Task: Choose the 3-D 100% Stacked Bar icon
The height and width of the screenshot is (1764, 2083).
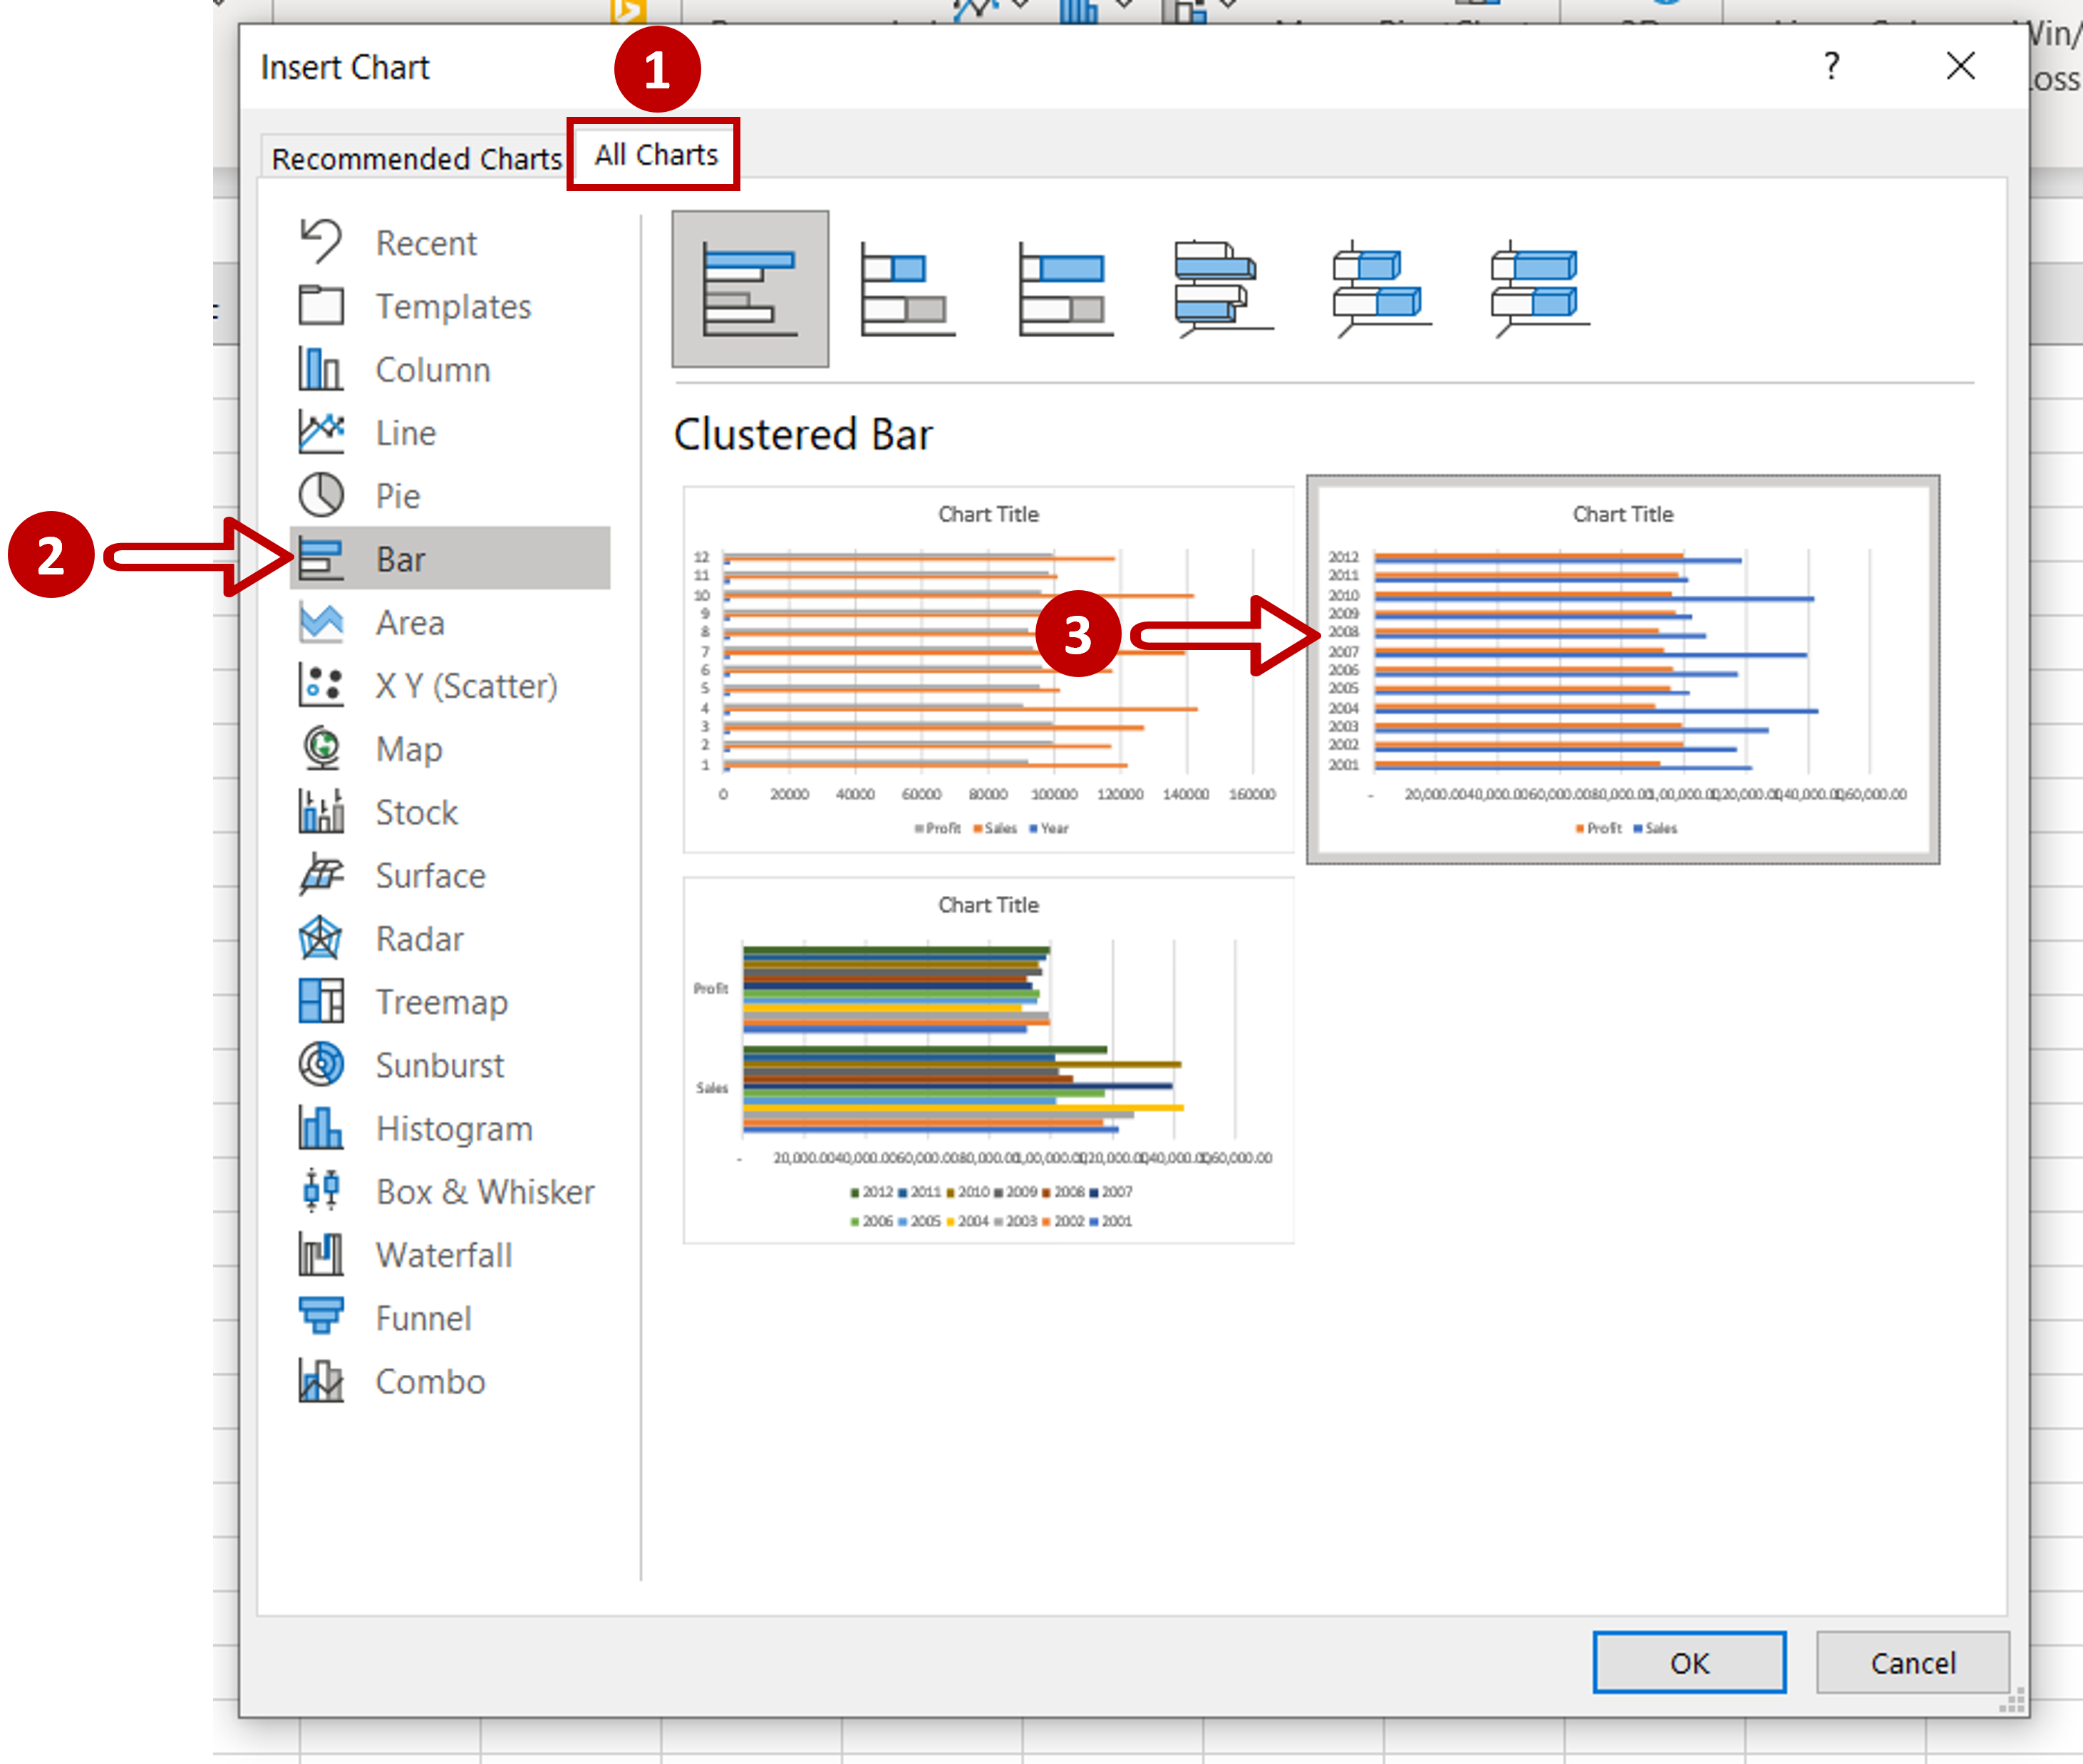Action: pos(1538,289)
